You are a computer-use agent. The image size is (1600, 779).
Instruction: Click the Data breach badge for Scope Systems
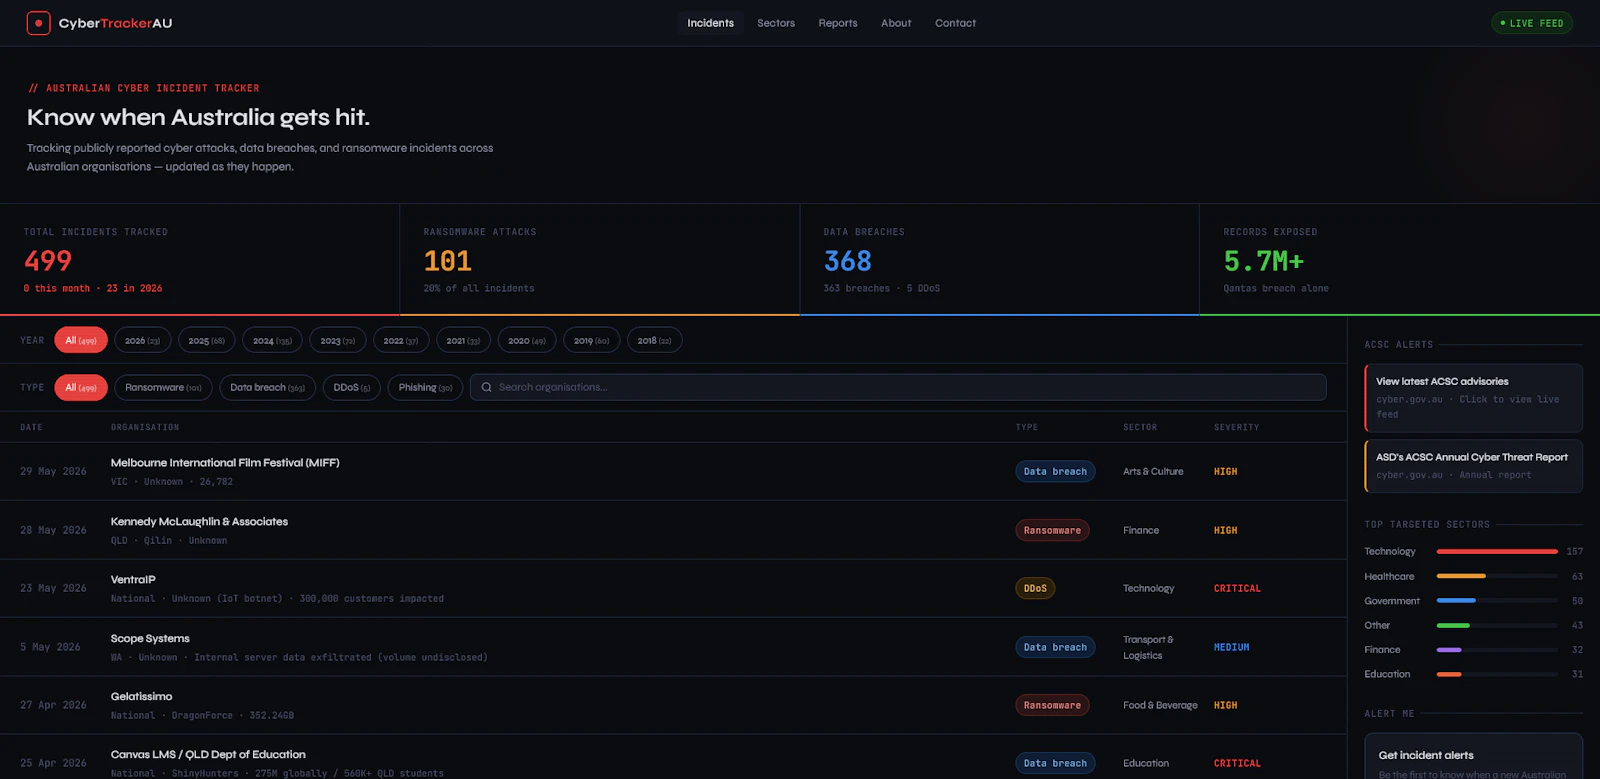coord(1055,647)
